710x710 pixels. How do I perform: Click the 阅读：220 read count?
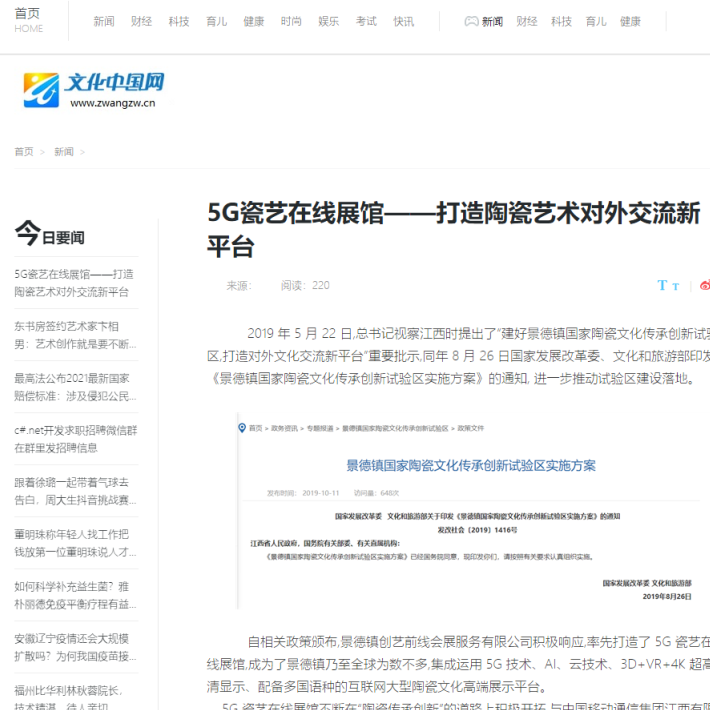[x=305, y=285]
